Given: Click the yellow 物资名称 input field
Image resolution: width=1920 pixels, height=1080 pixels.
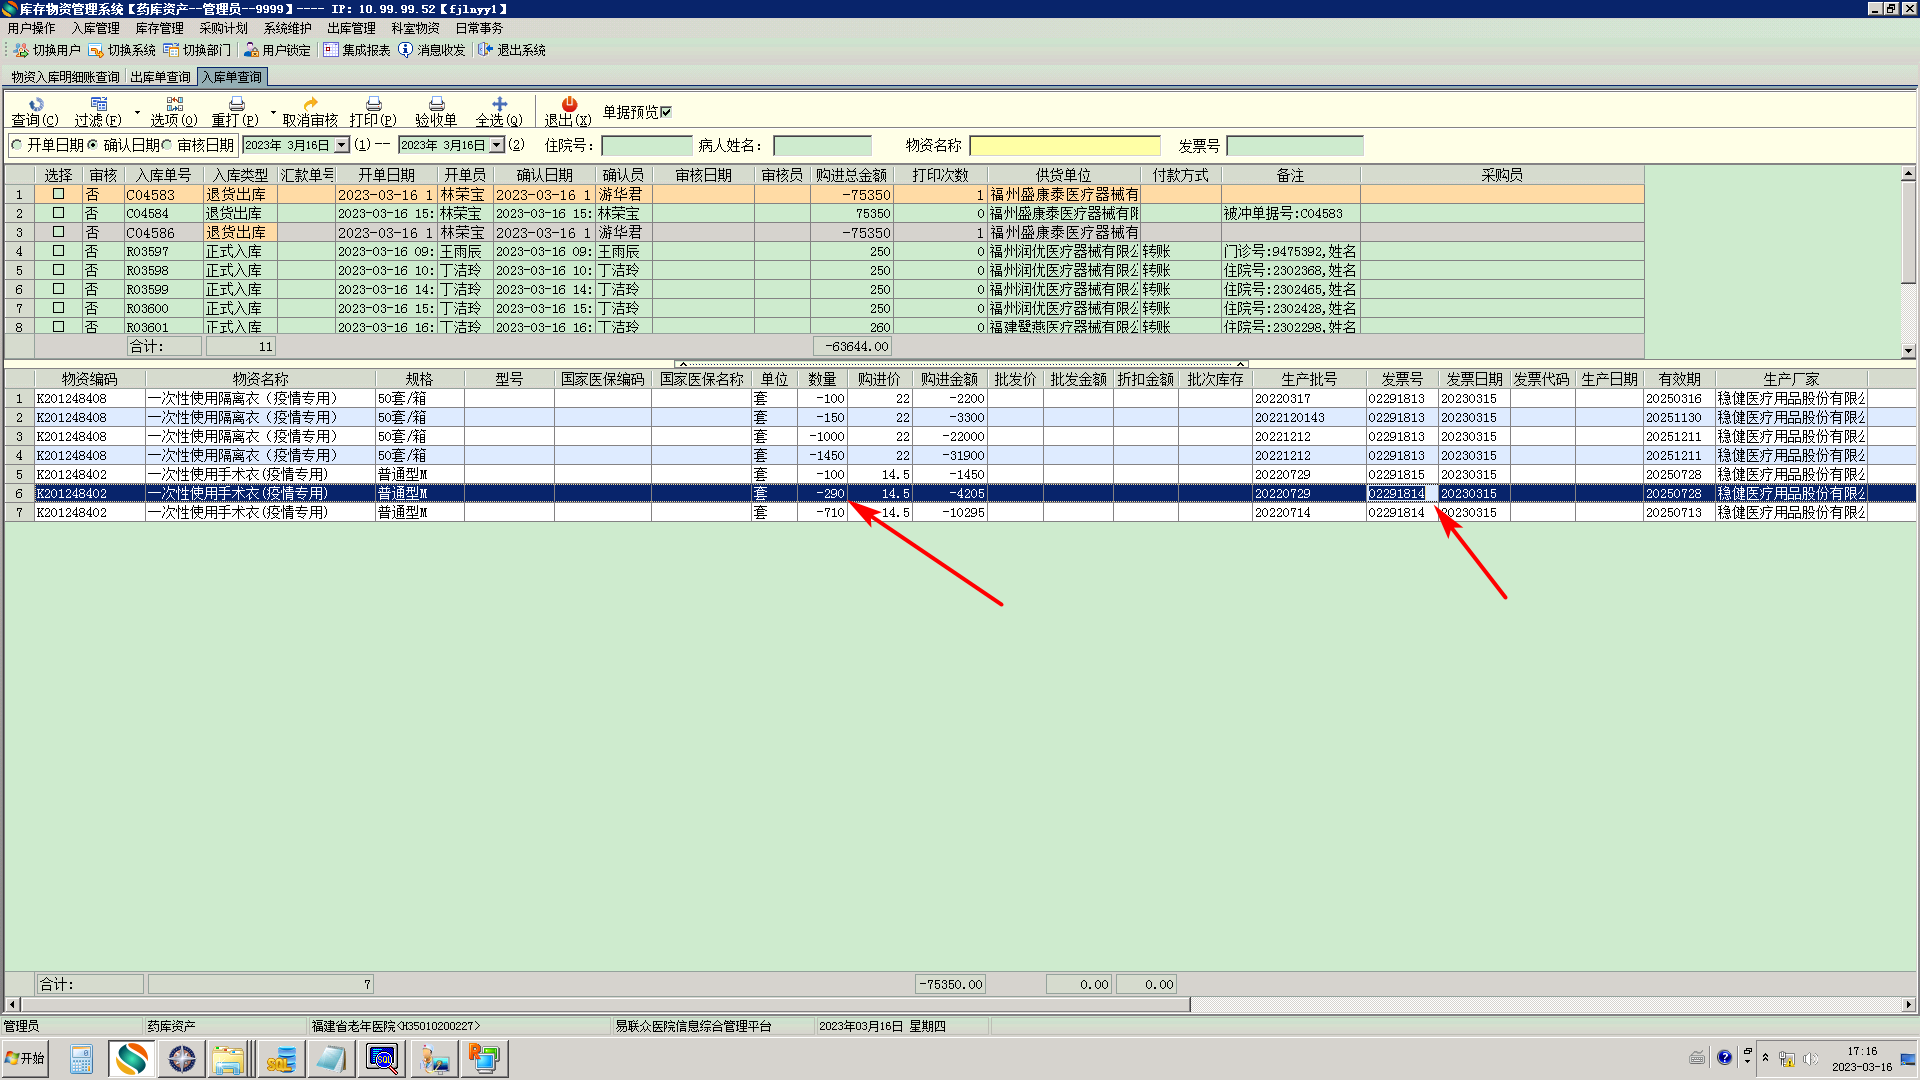Looking at the screenshot, I should [1064, 146].
